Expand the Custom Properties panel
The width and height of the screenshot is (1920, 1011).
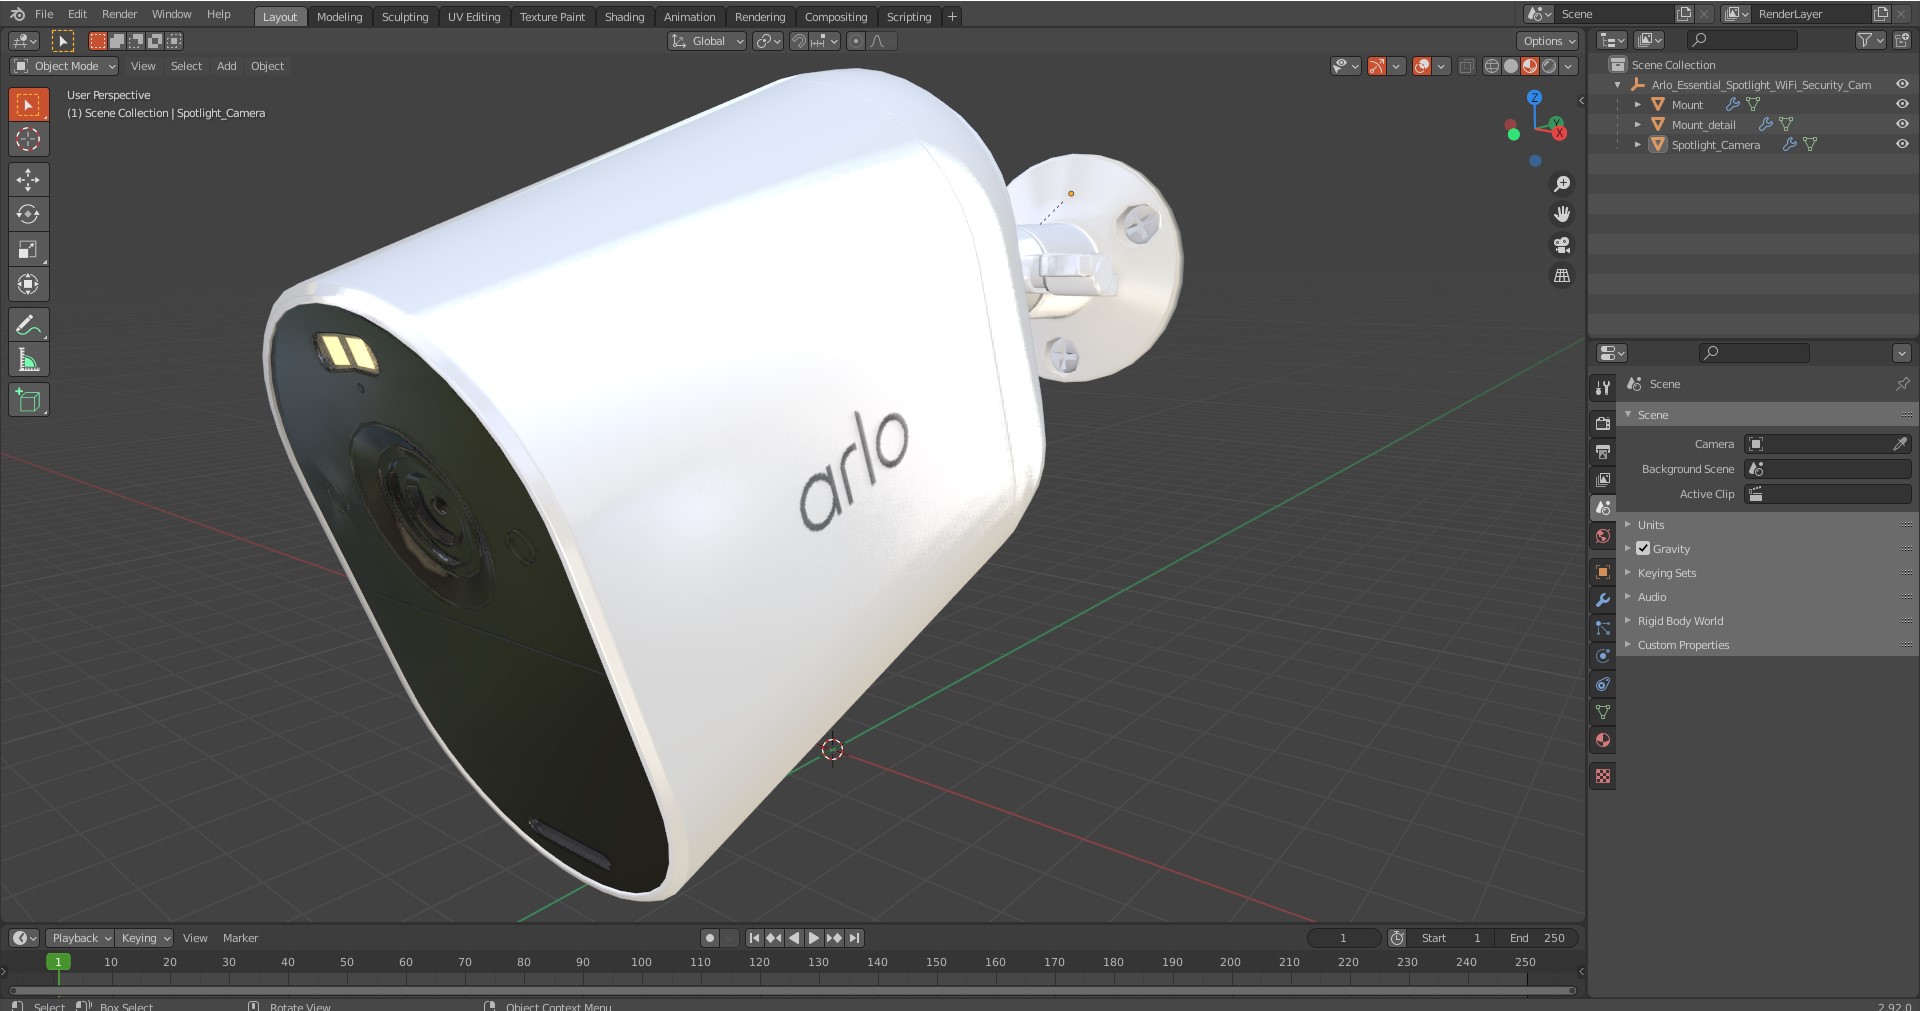[1683, 645]
